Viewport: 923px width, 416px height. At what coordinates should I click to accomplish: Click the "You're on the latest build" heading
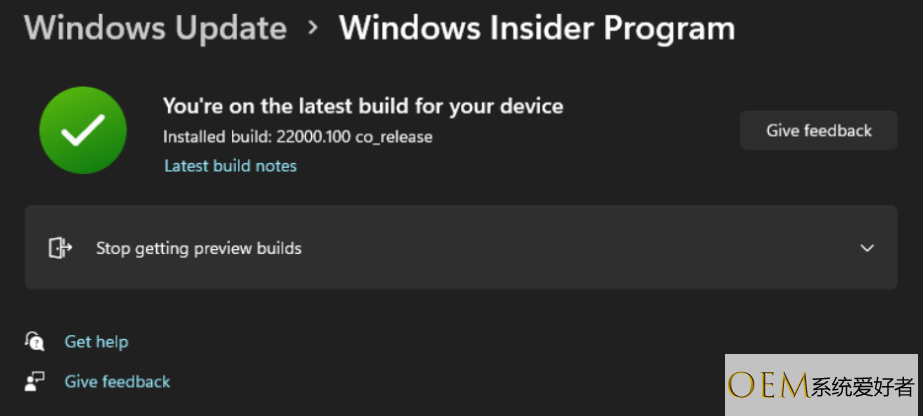pos(363,105)
